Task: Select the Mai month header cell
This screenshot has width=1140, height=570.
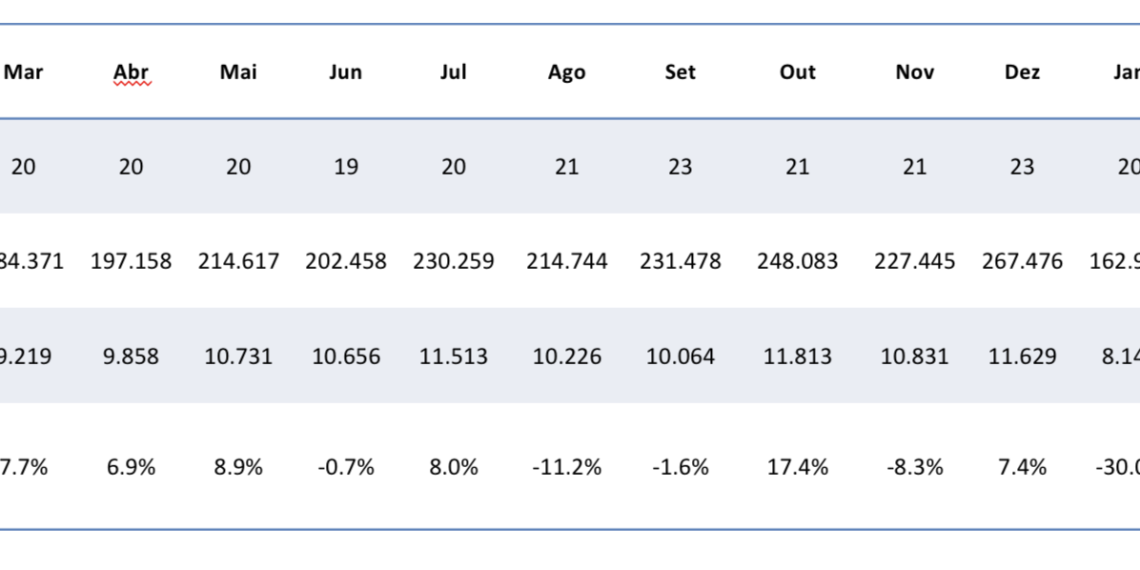Action: pos(238,72)
